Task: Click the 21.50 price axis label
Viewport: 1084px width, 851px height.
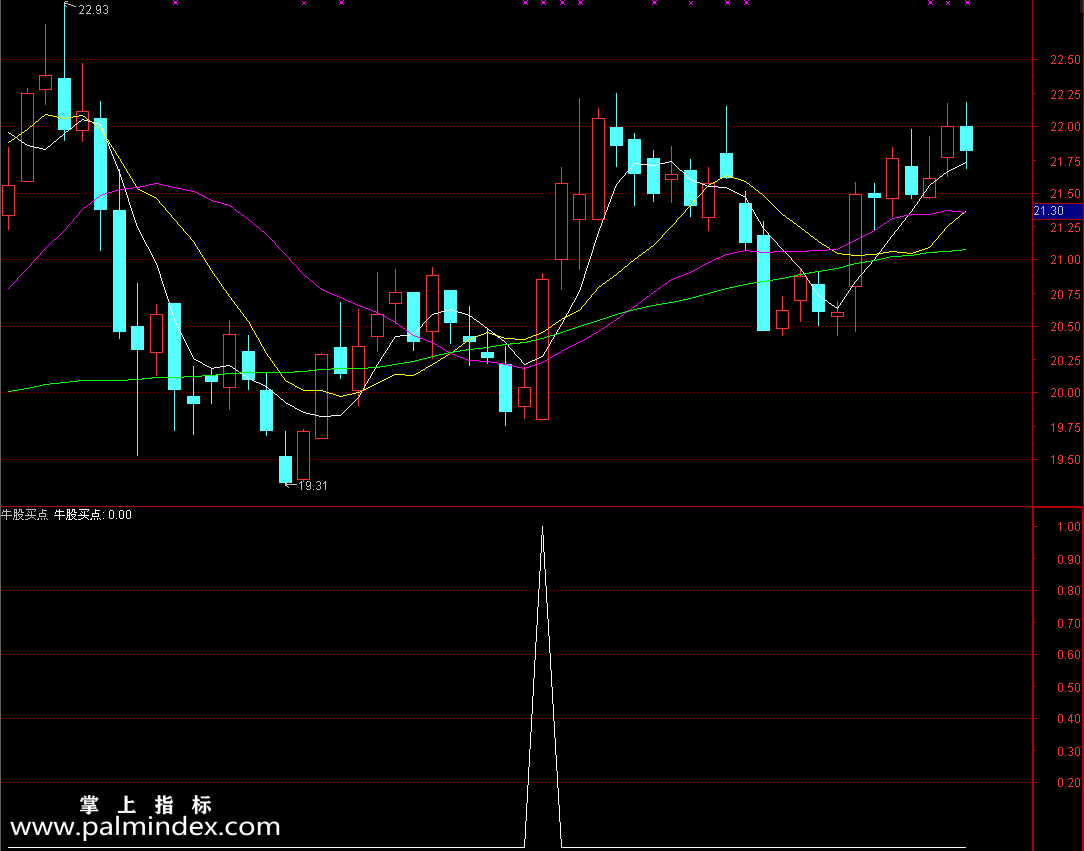Action: point(1065,194)
